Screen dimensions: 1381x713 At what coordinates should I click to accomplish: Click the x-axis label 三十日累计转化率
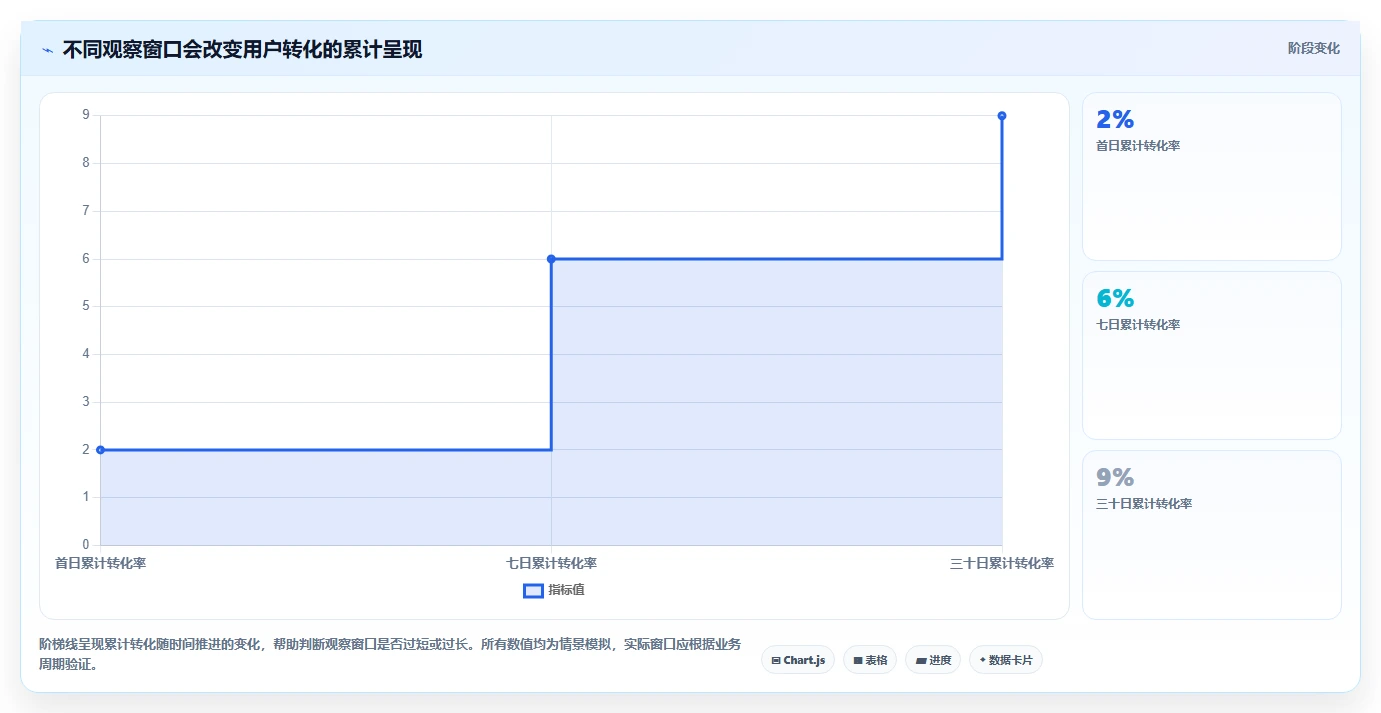click(1002, 564)
